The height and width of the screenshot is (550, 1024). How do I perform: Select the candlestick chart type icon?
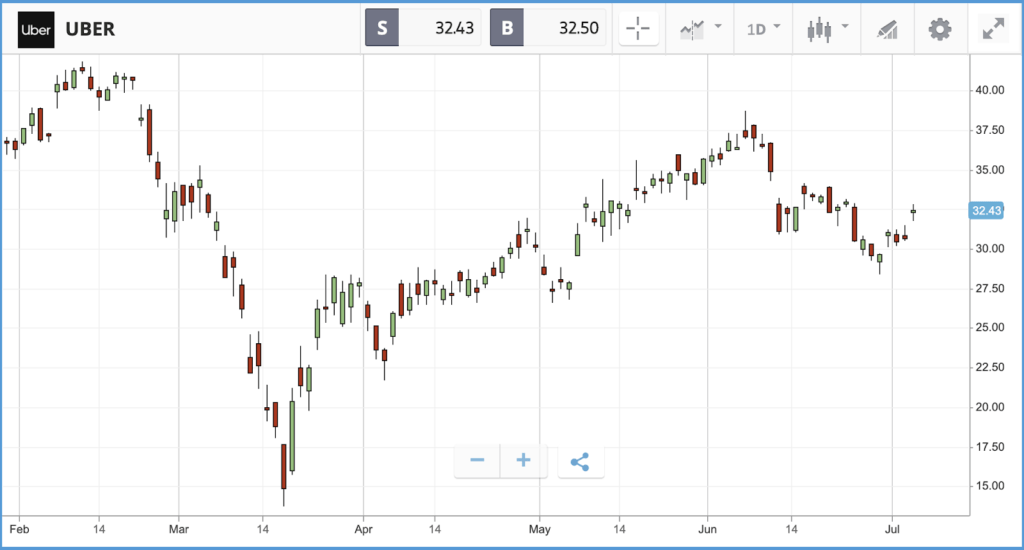(819, 30)
